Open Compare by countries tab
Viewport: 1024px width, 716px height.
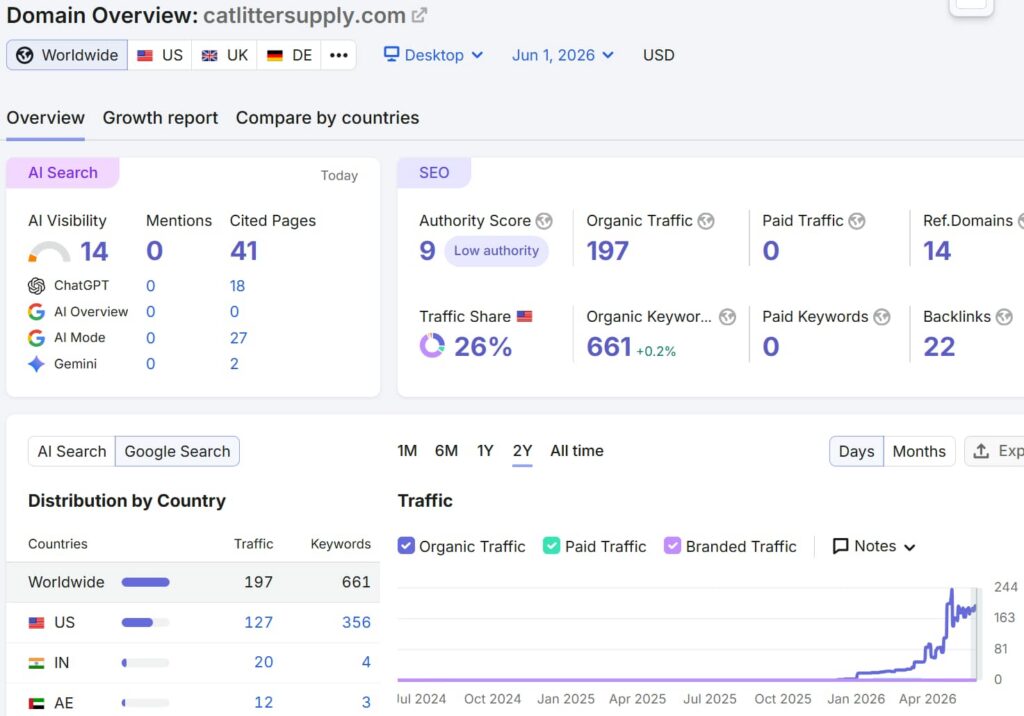point(327,118)
